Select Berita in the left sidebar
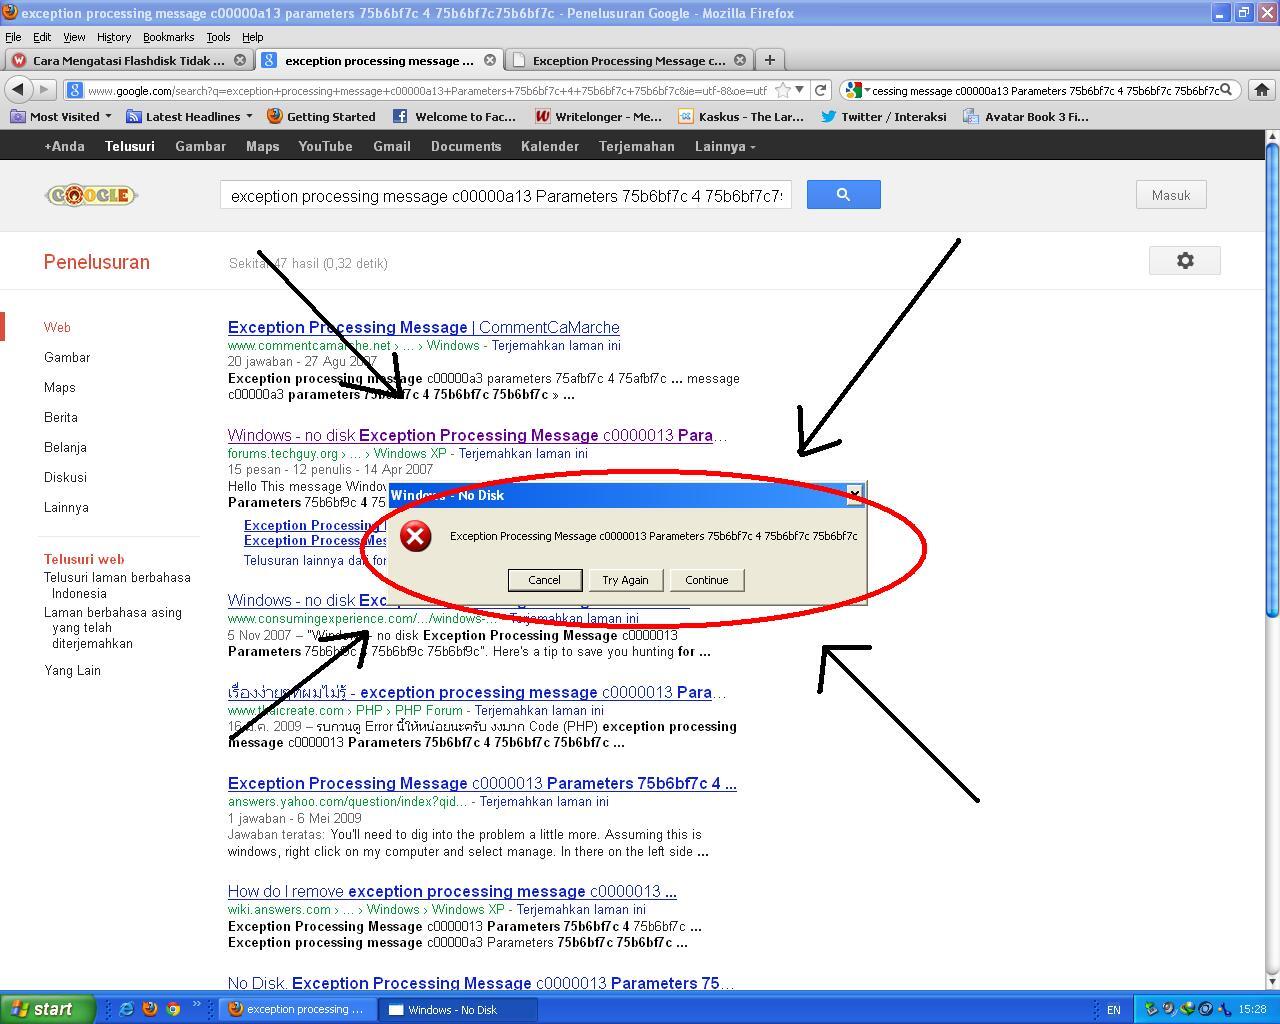 pos(61,417)
